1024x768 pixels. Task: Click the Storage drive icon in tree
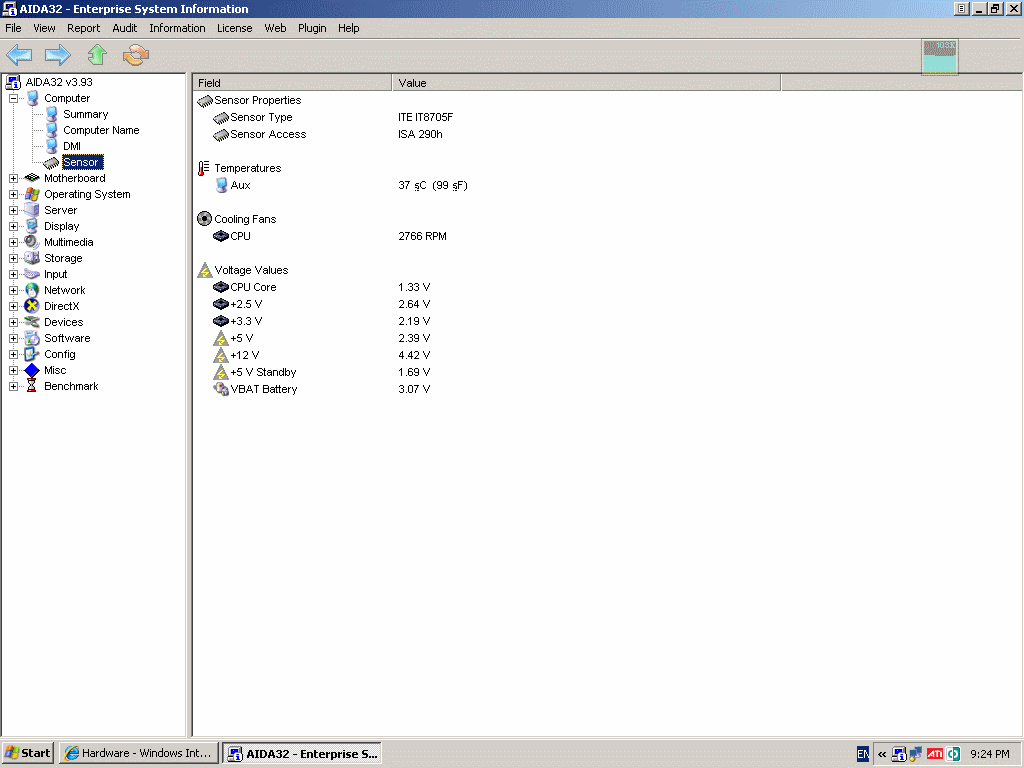coord(32,259)
